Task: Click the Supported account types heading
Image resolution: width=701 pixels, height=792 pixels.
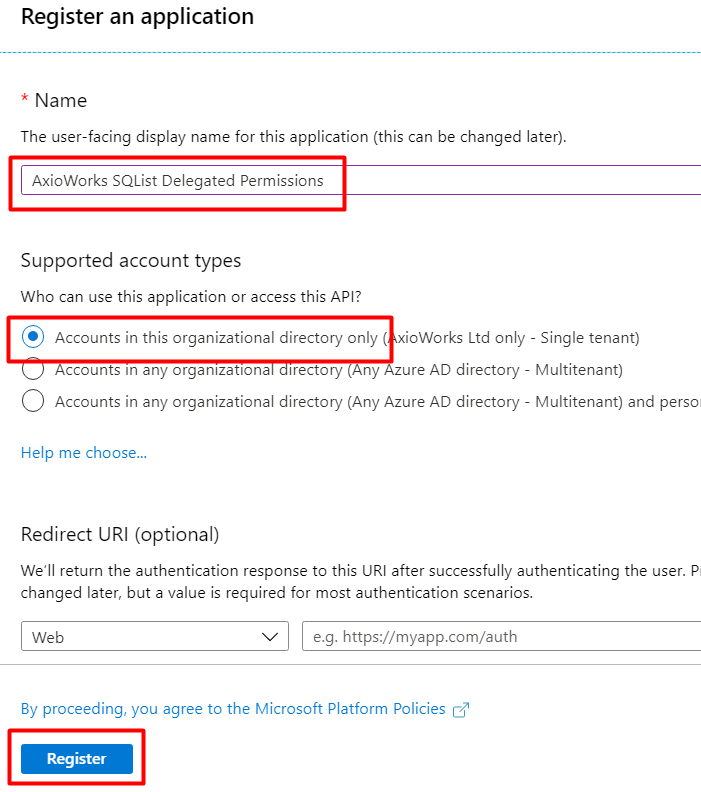Action: [x=131, y=261]
